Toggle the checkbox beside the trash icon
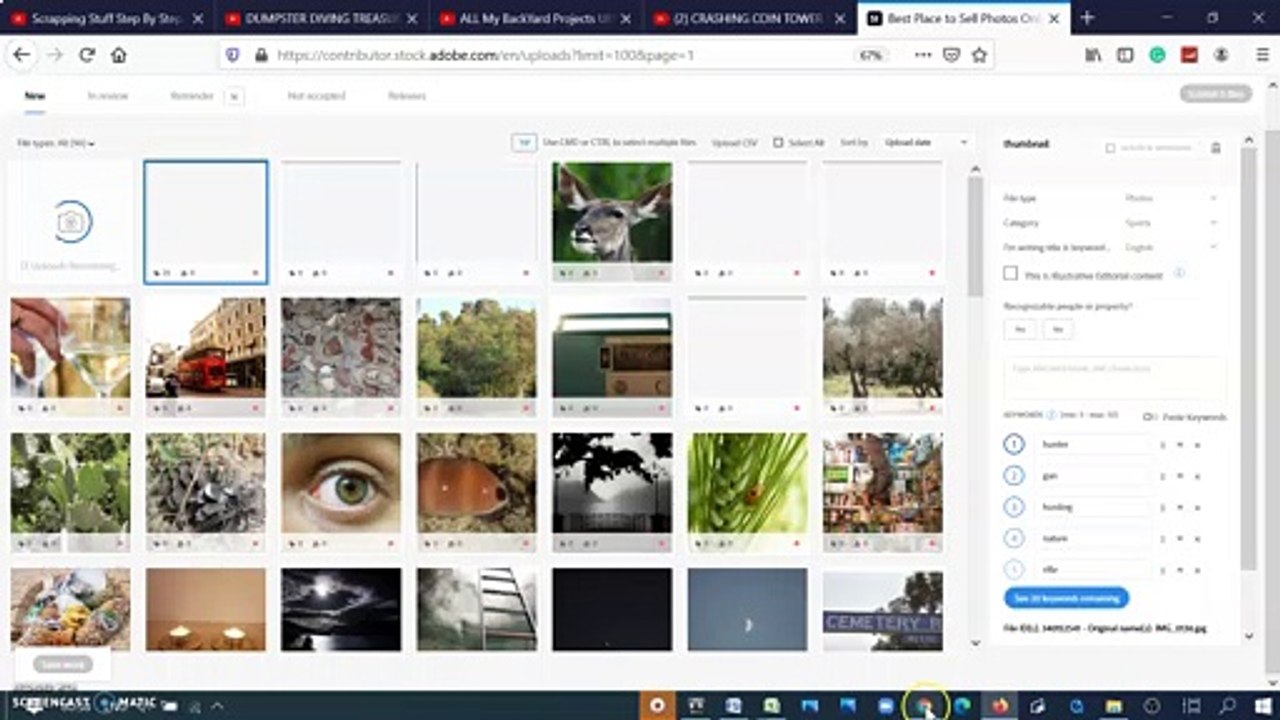 1110,148
